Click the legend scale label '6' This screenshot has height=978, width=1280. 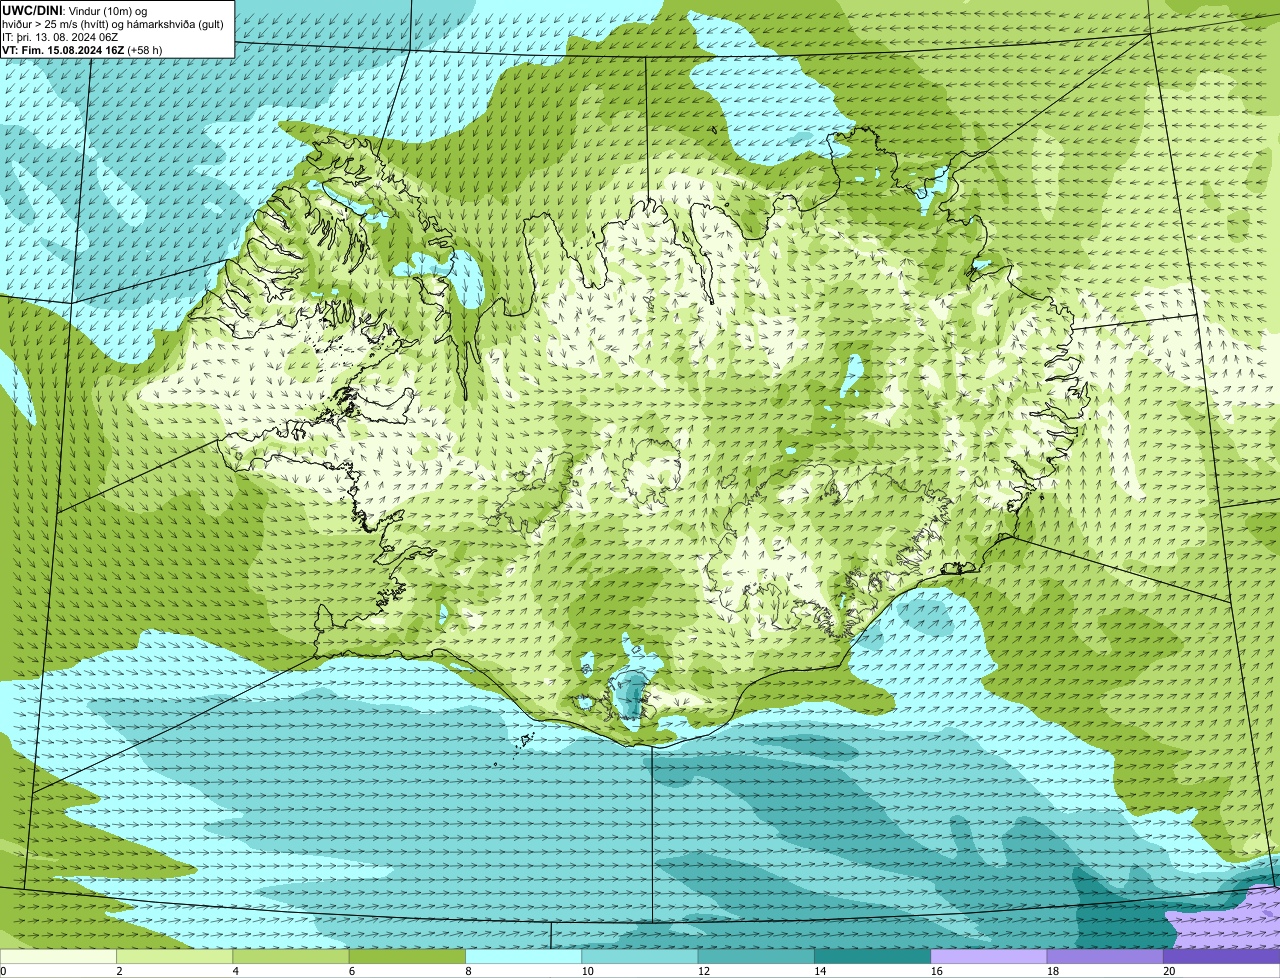pyautogui.click(x=352, y=971)
